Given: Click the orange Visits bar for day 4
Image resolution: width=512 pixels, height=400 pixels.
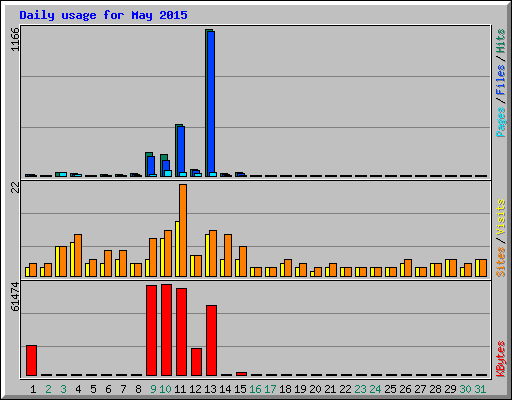Looking at the screenshot, I should click(x=78, y=255).
